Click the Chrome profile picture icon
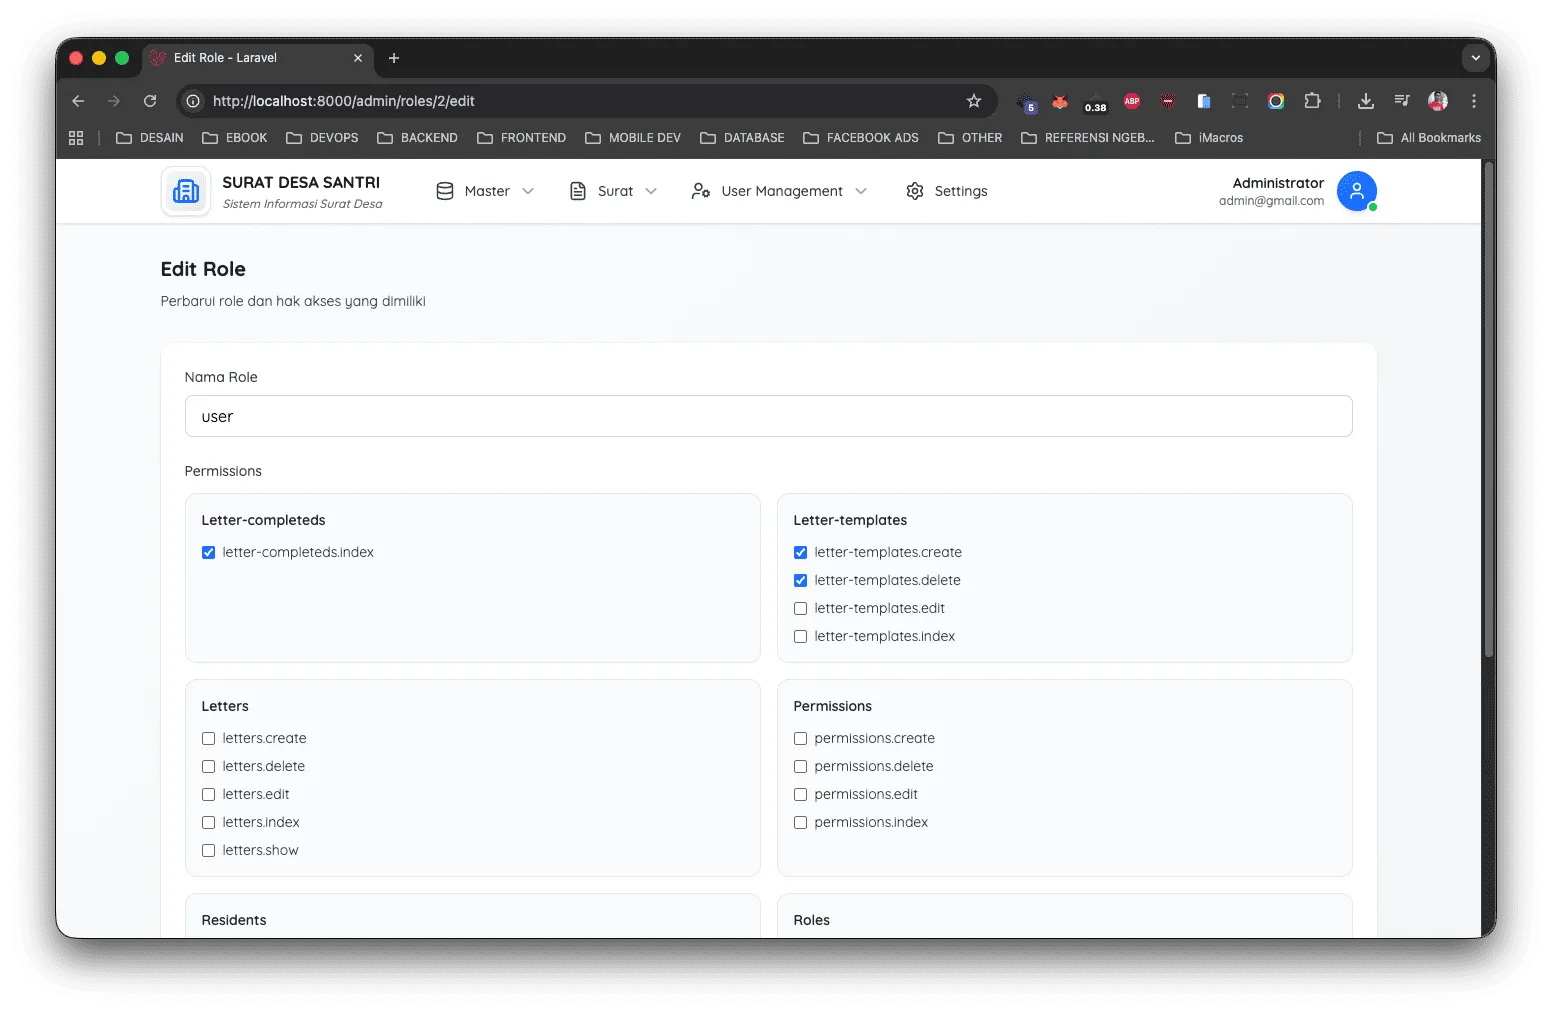This screenshot has height=1012, width=1552. [x=1438, y=101]
